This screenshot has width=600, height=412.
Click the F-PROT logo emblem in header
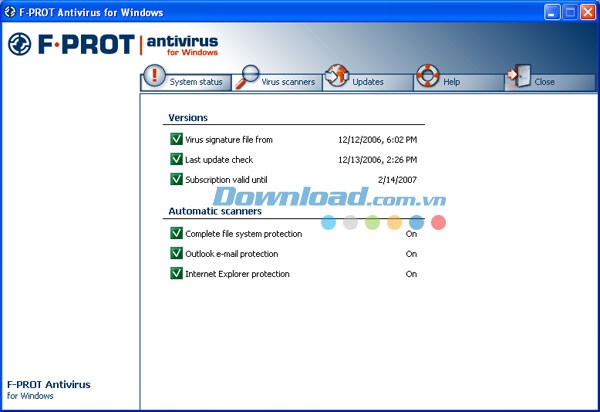20,44
